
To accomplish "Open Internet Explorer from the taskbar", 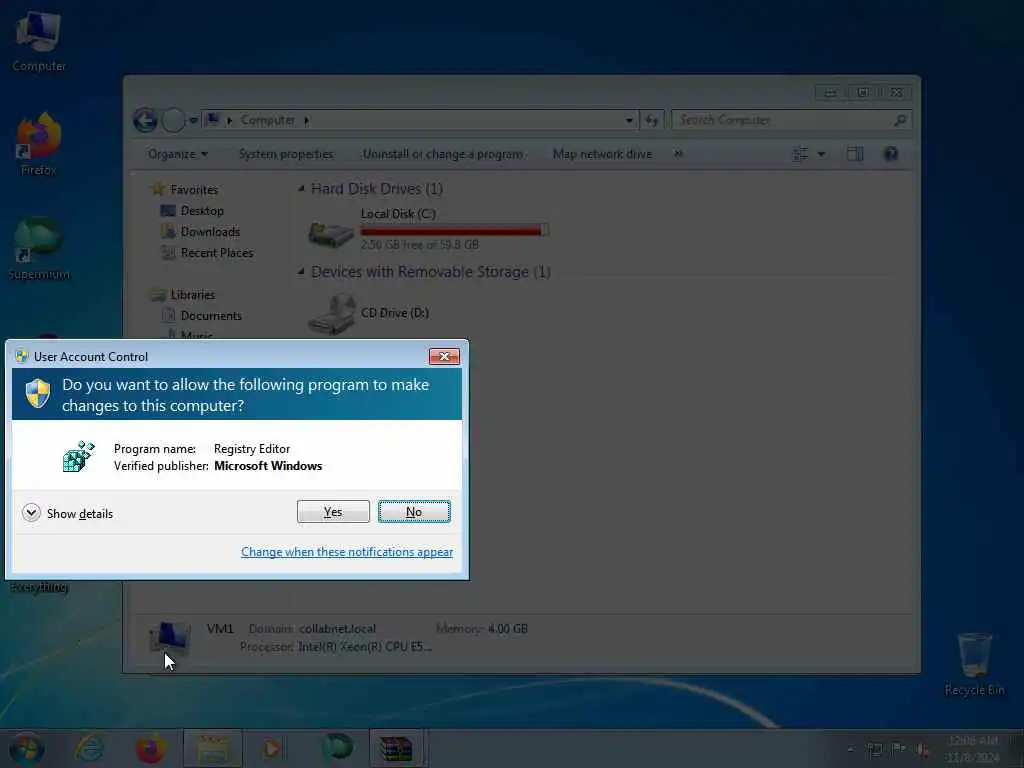I will coord(89,748).
